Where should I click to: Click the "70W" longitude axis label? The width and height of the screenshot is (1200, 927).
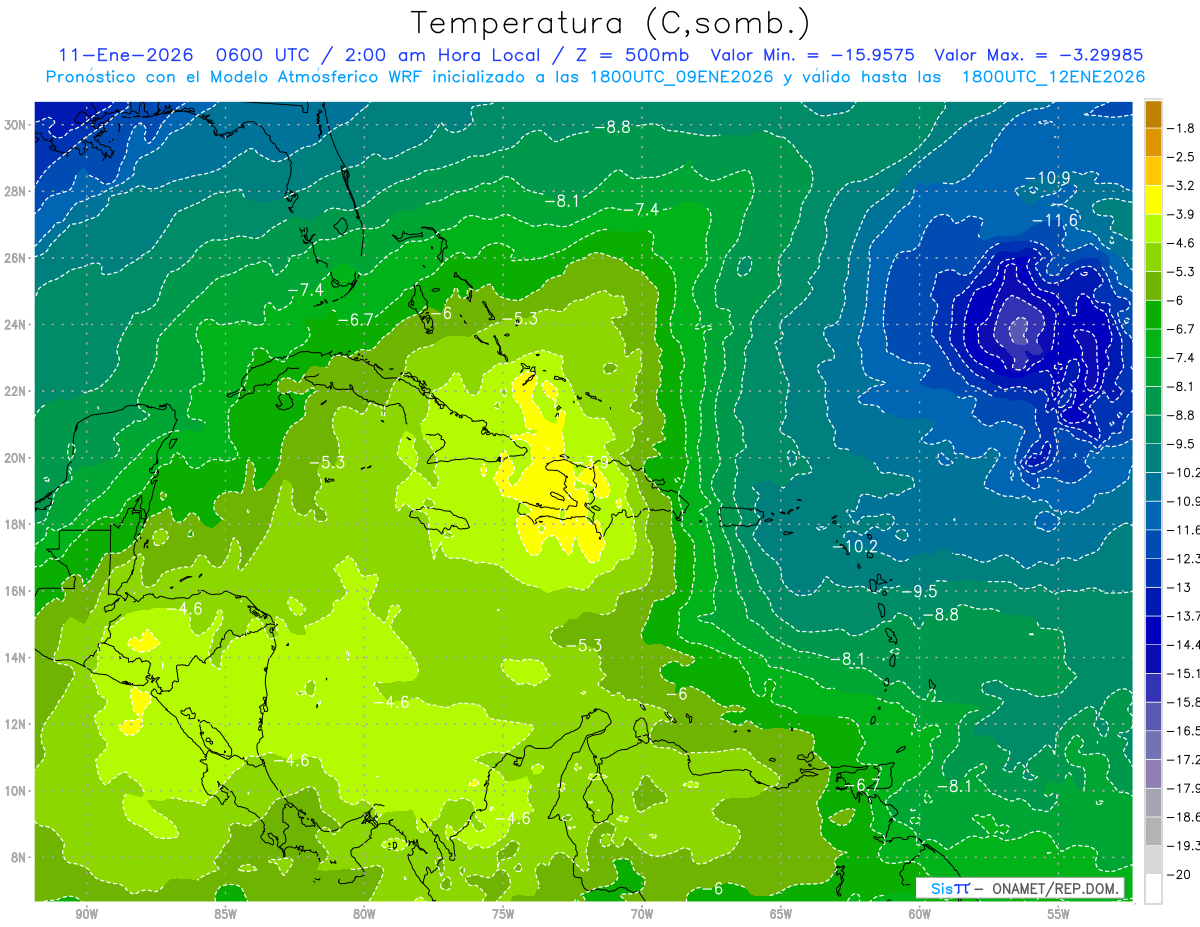pos(642,914)
